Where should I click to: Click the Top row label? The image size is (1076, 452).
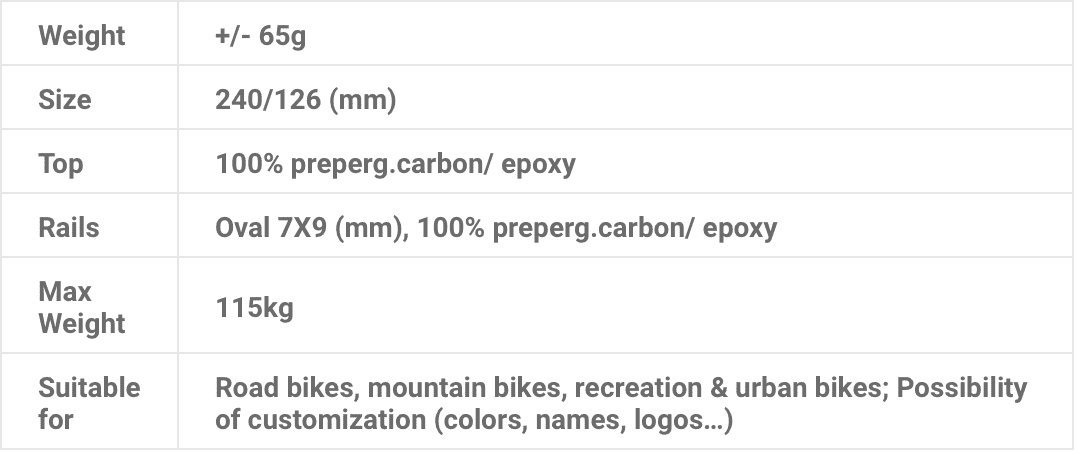[60, 164]
